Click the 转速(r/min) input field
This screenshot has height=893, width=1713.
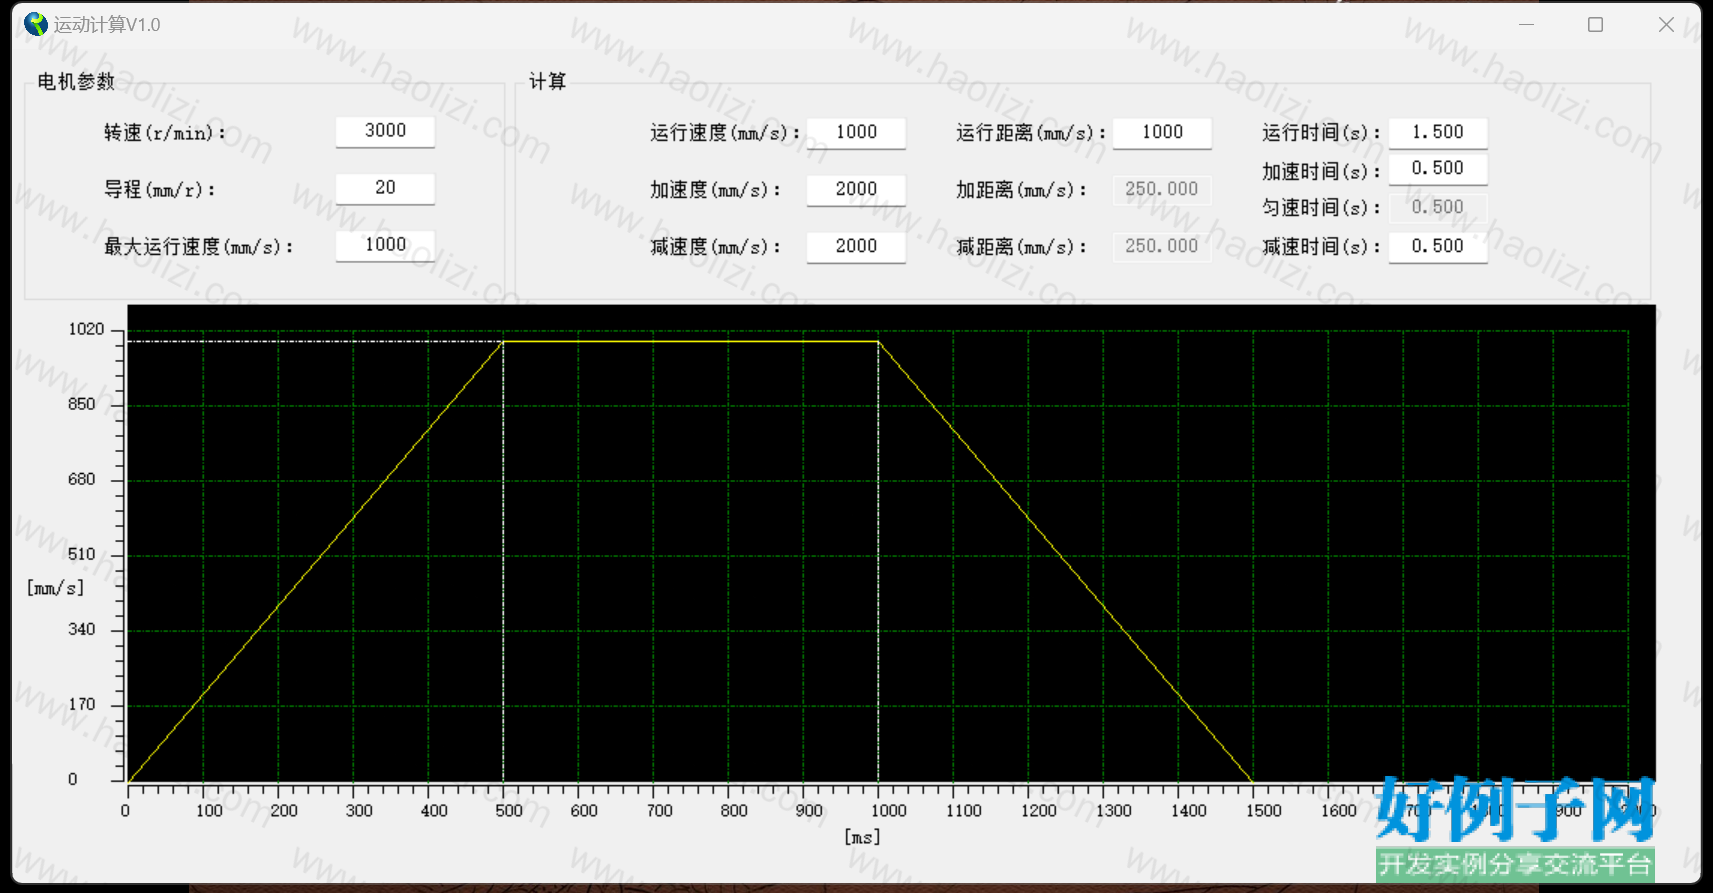point(385,131)
